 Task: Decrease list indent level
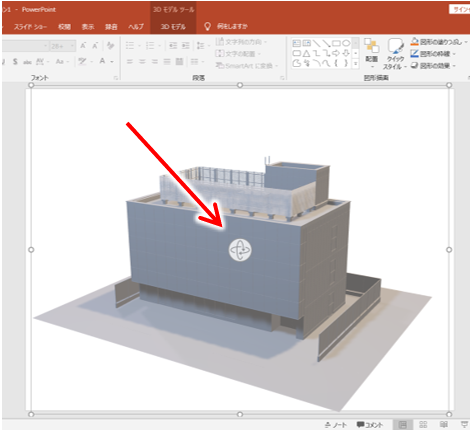point(173,46)
